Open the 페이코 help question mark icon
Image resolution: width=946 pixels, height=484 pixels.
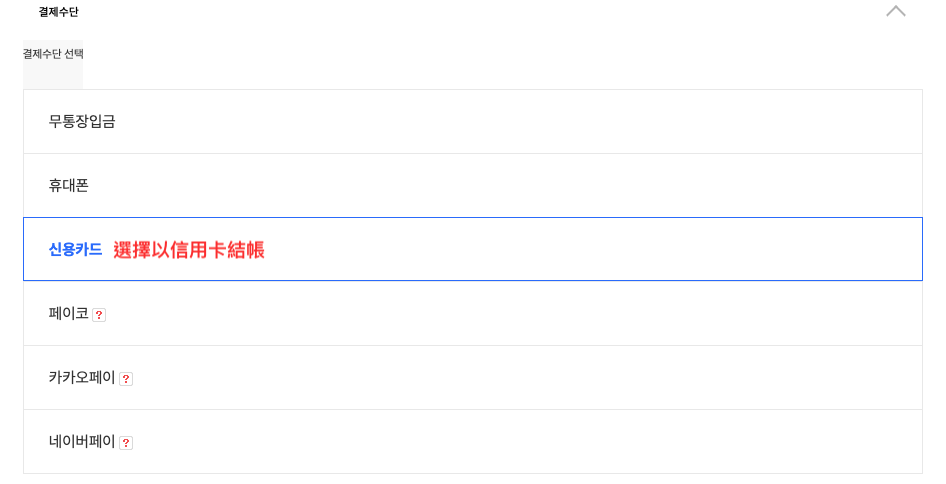point(99,315)
